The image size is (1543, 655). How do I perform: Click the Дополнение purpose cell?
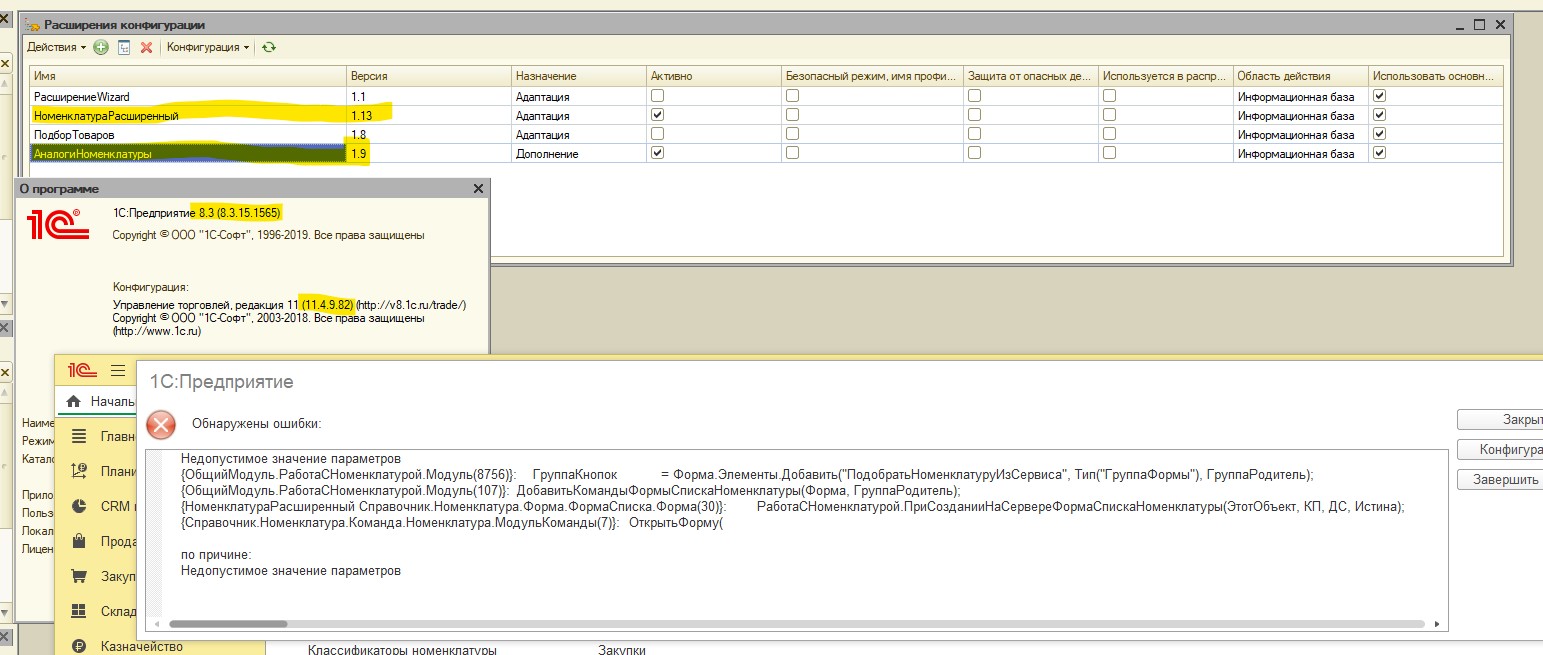578,153
